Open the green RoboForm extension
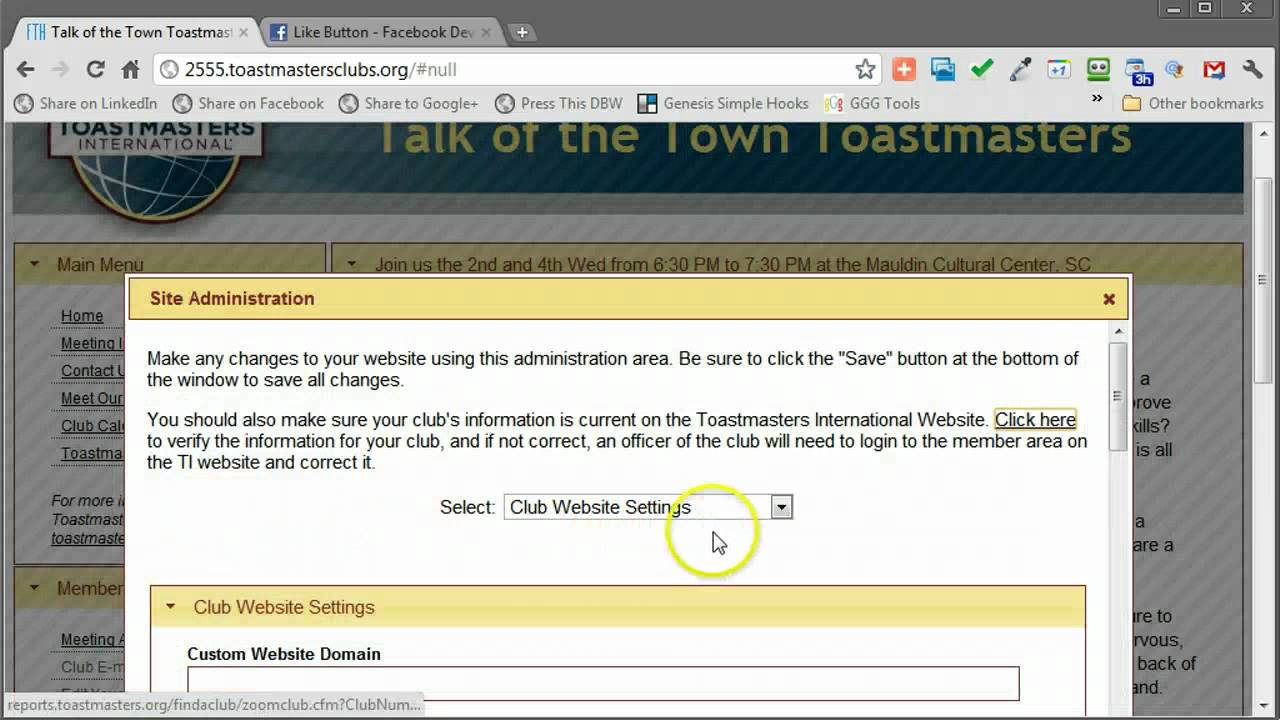This screenshot has width=1280, height=720. (1098, 69)
